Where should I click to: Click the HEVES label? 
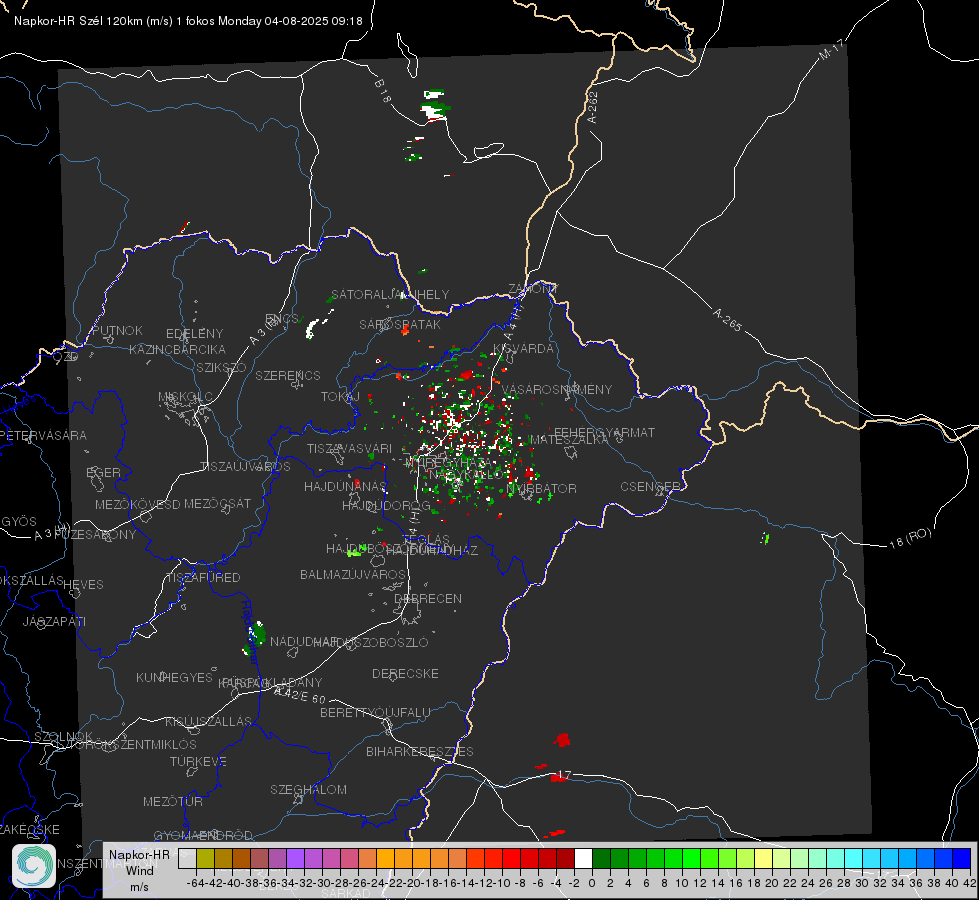click(x=83, y=585)
